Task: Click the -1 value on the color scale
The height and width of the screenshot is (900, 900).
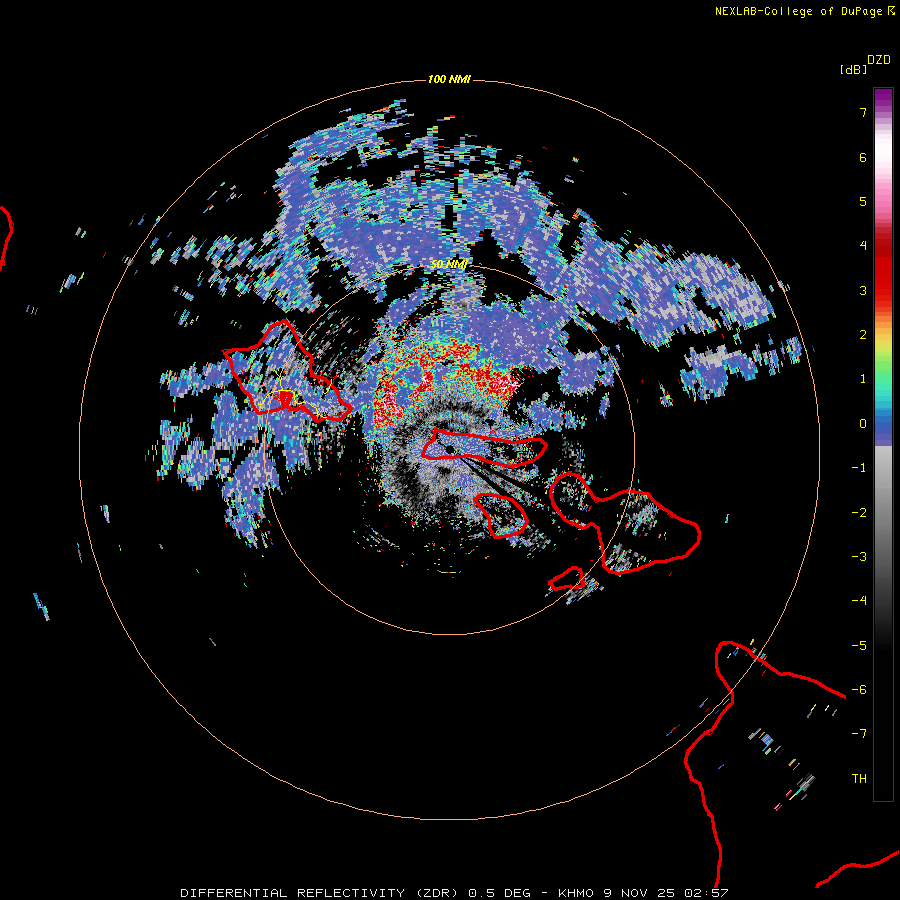Action: click(859, 468)
